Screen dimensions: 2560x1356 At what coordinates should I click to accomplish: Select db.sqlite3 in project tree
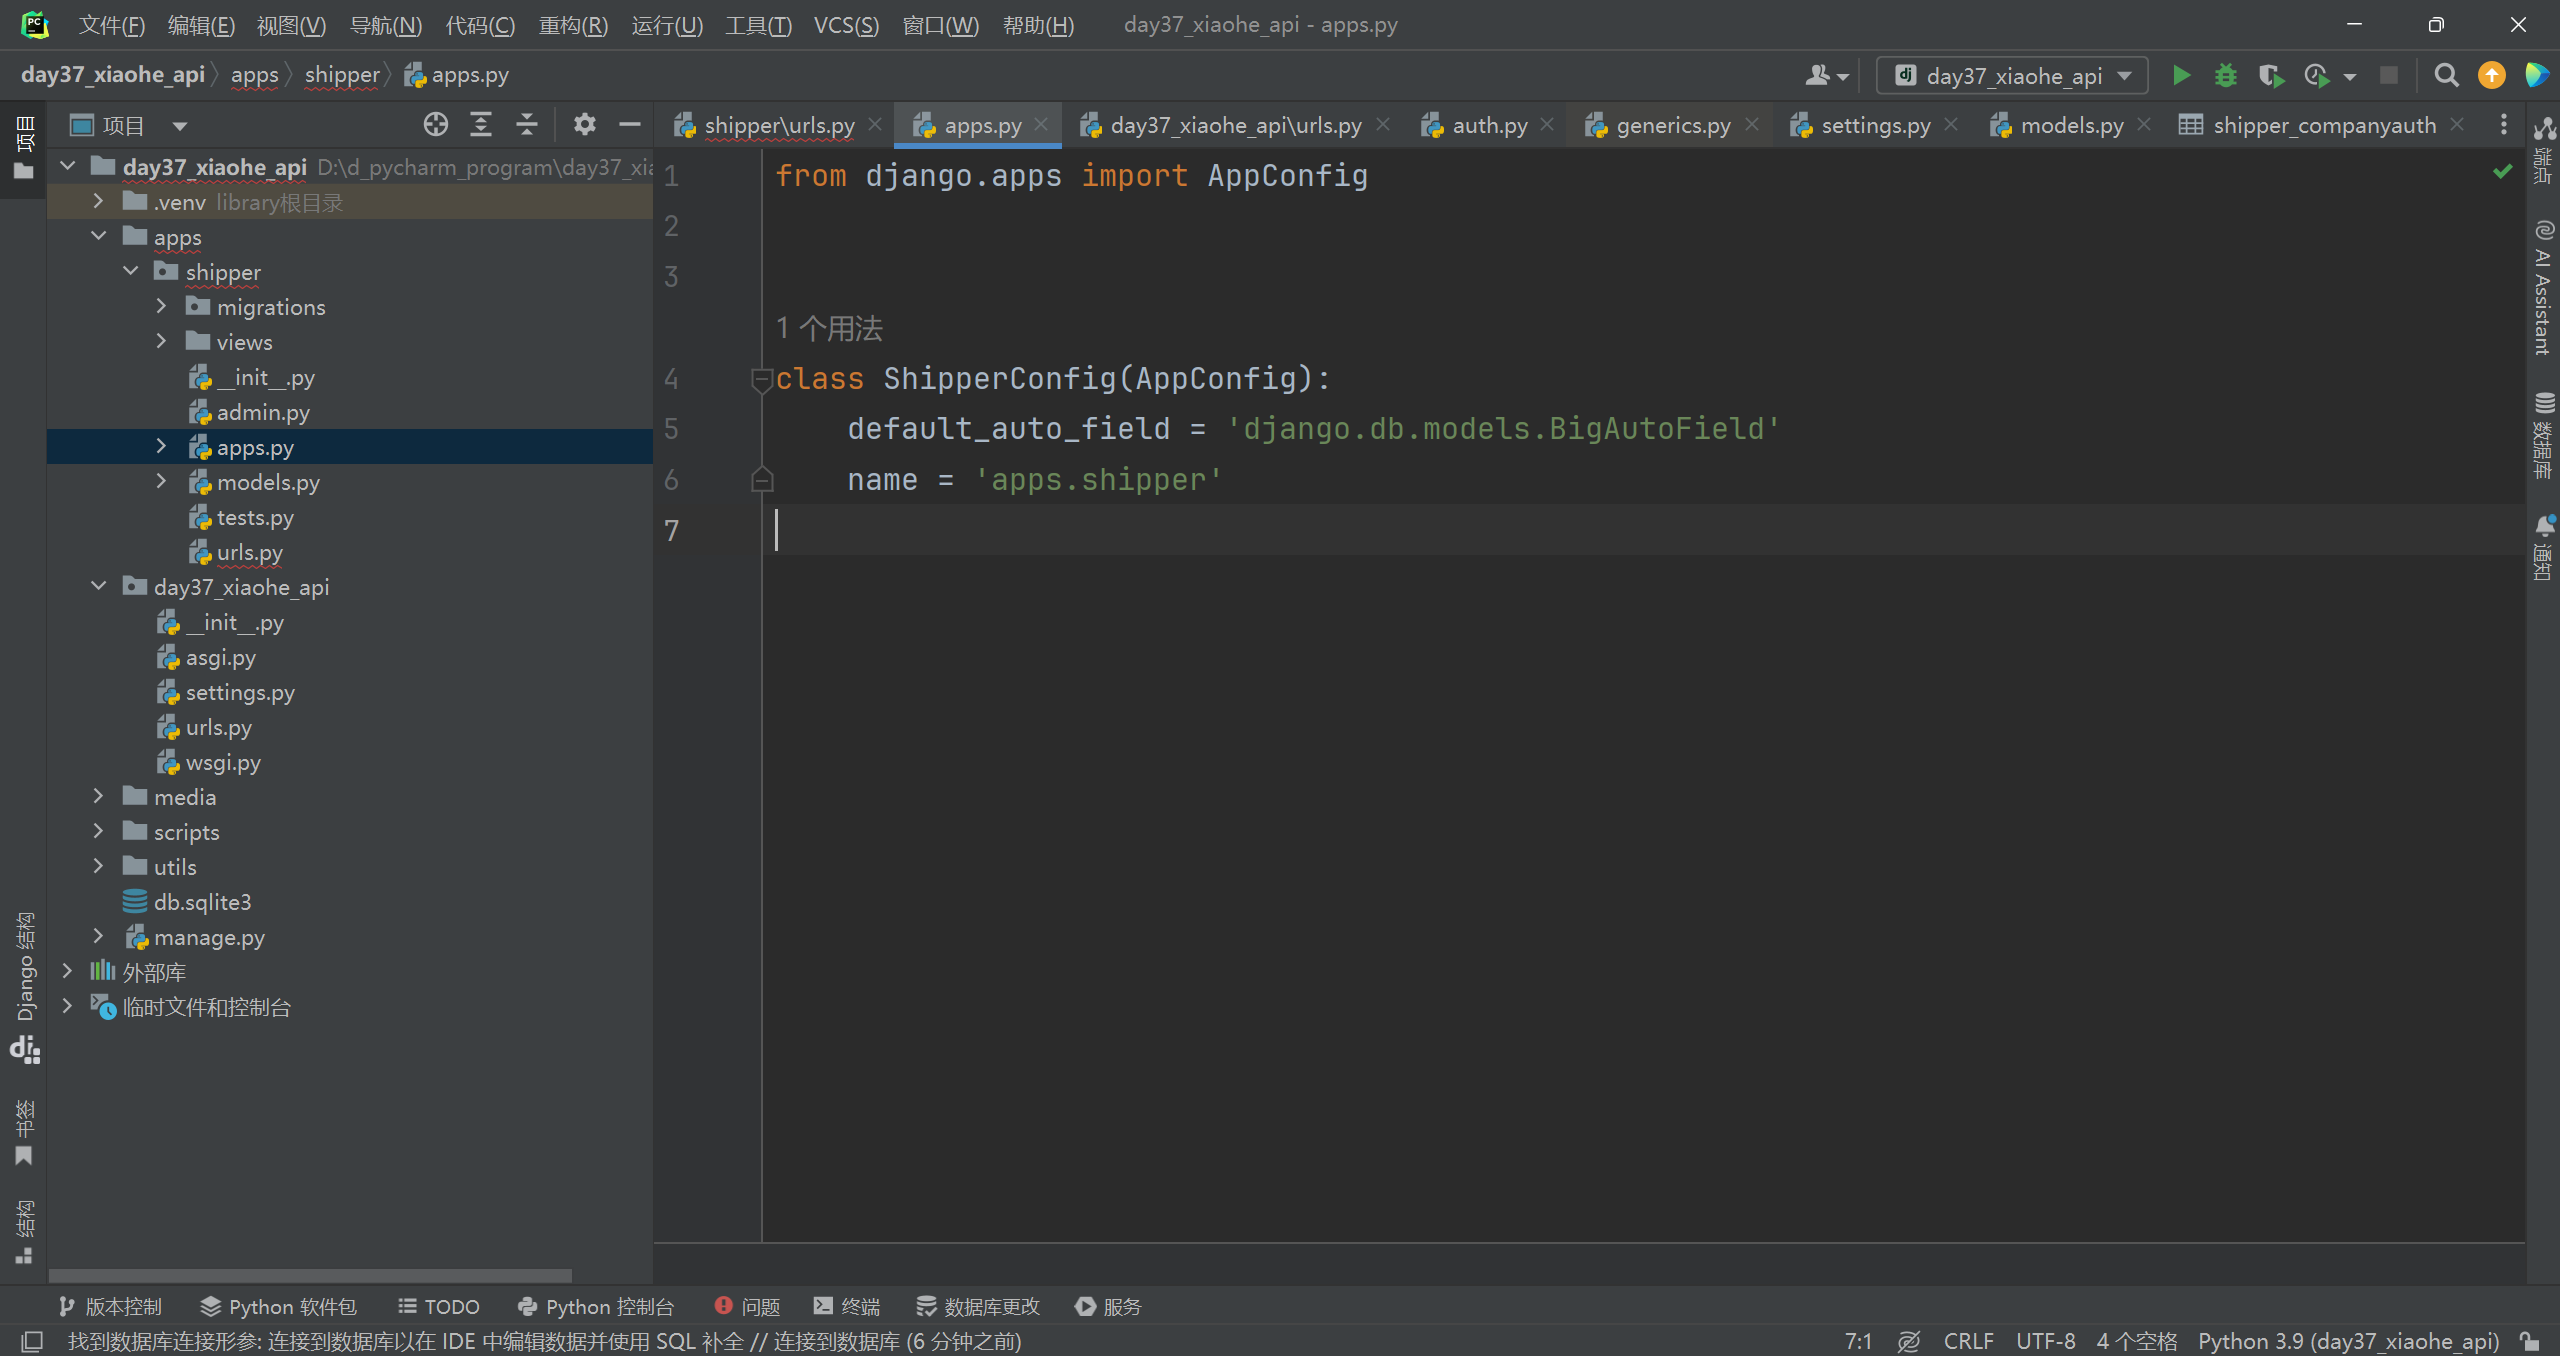[x=202, y=902]
